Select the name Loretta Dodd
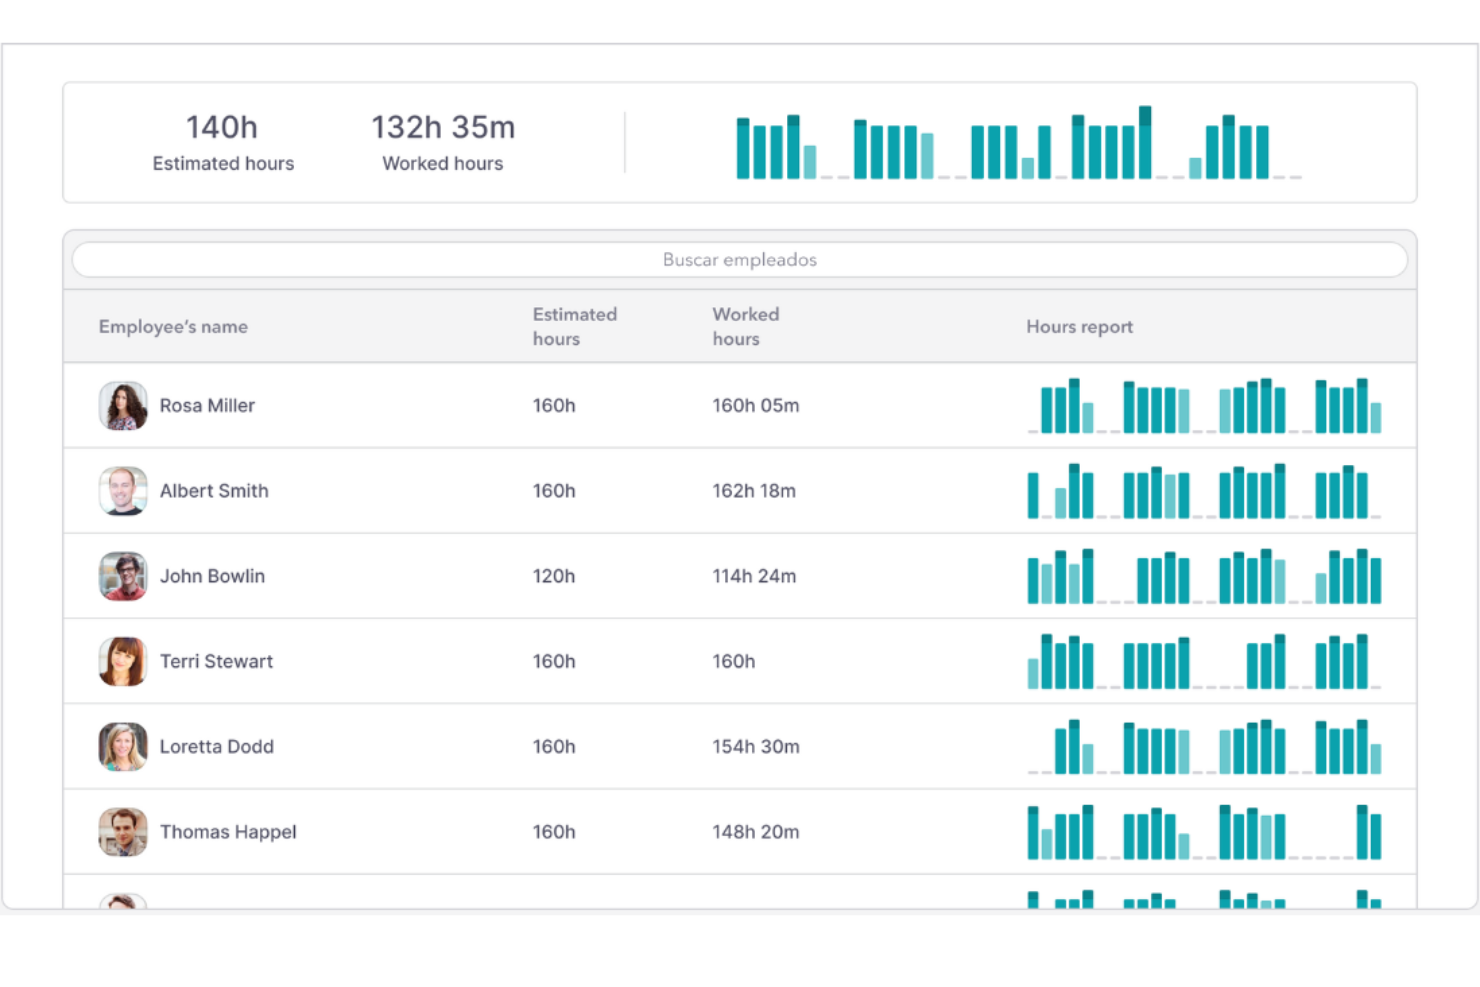 (x=216, y=747)
